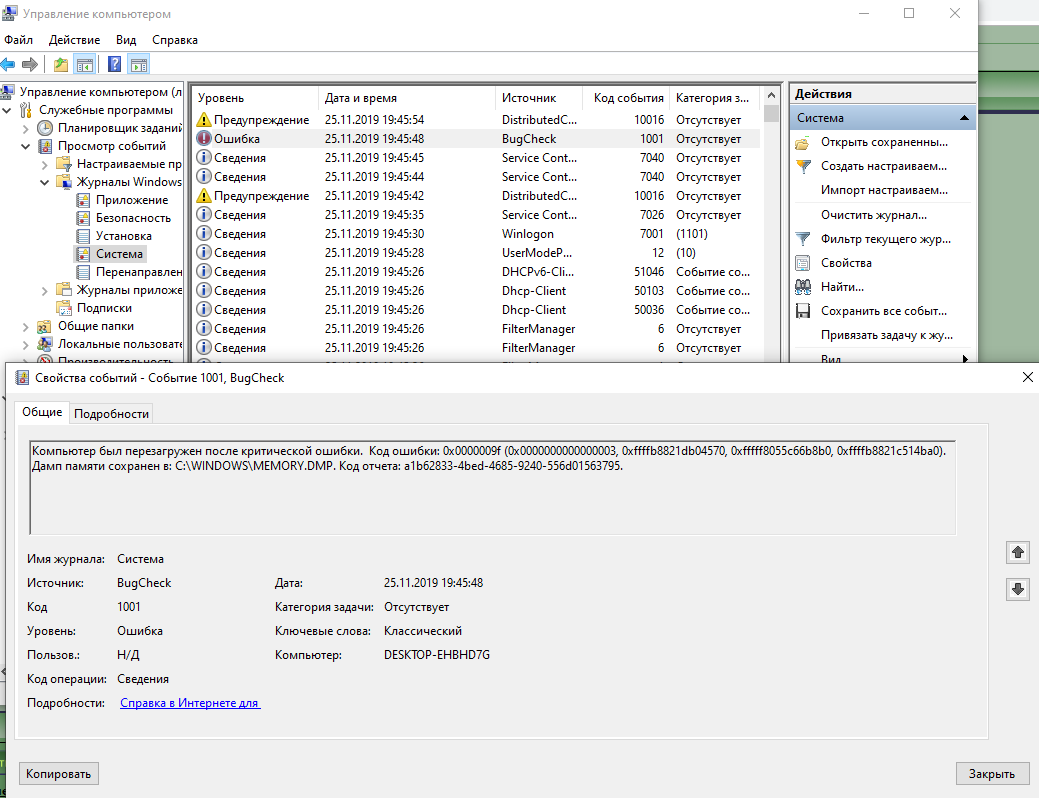Toggle the Show/Hide Action Pane icon

pos(139,64)
